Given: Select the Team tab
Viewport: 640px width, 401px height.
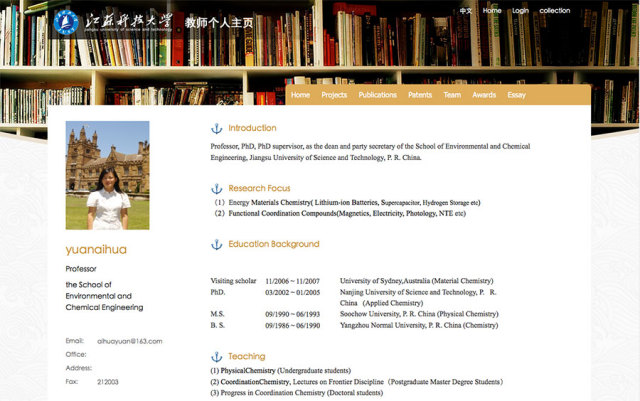Looking at the screenshot, I should pyautogui.click(x=452, y=95).
